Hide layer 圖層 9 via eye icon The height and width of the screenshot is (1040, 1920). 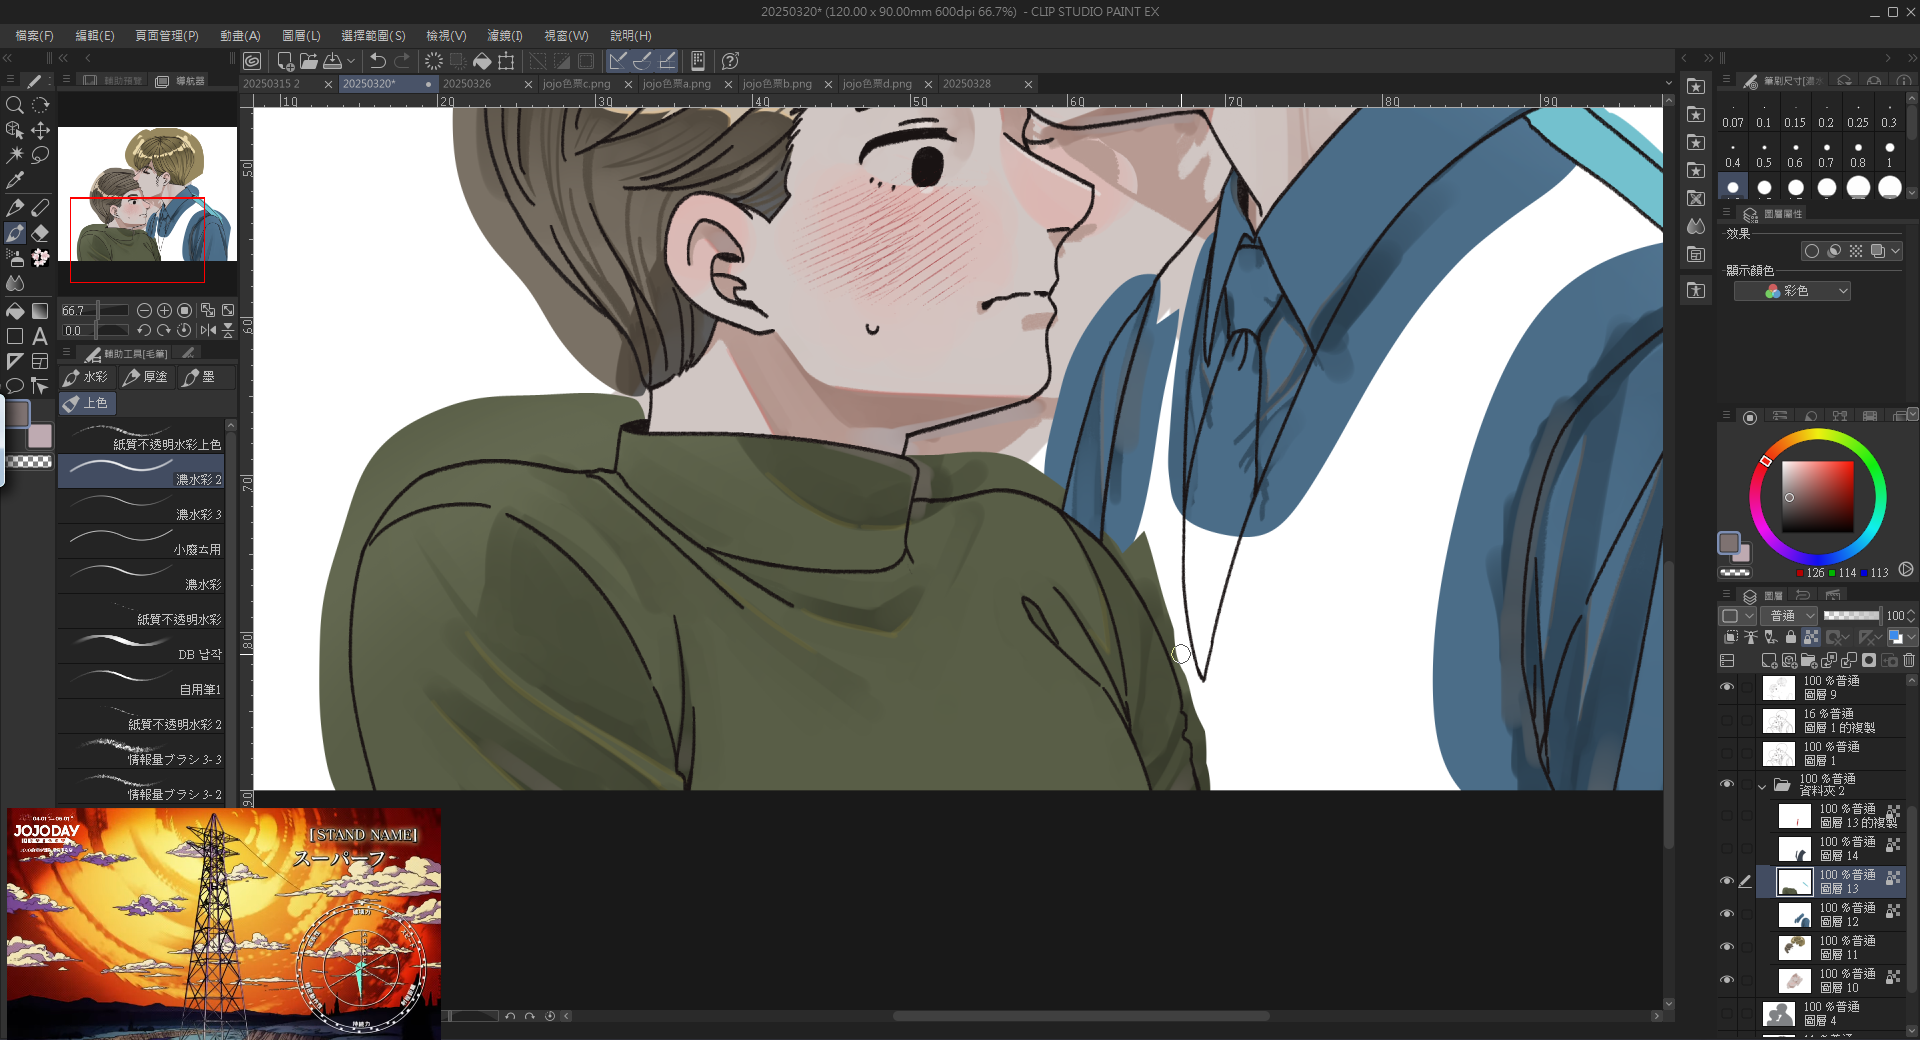[1727, 687]
